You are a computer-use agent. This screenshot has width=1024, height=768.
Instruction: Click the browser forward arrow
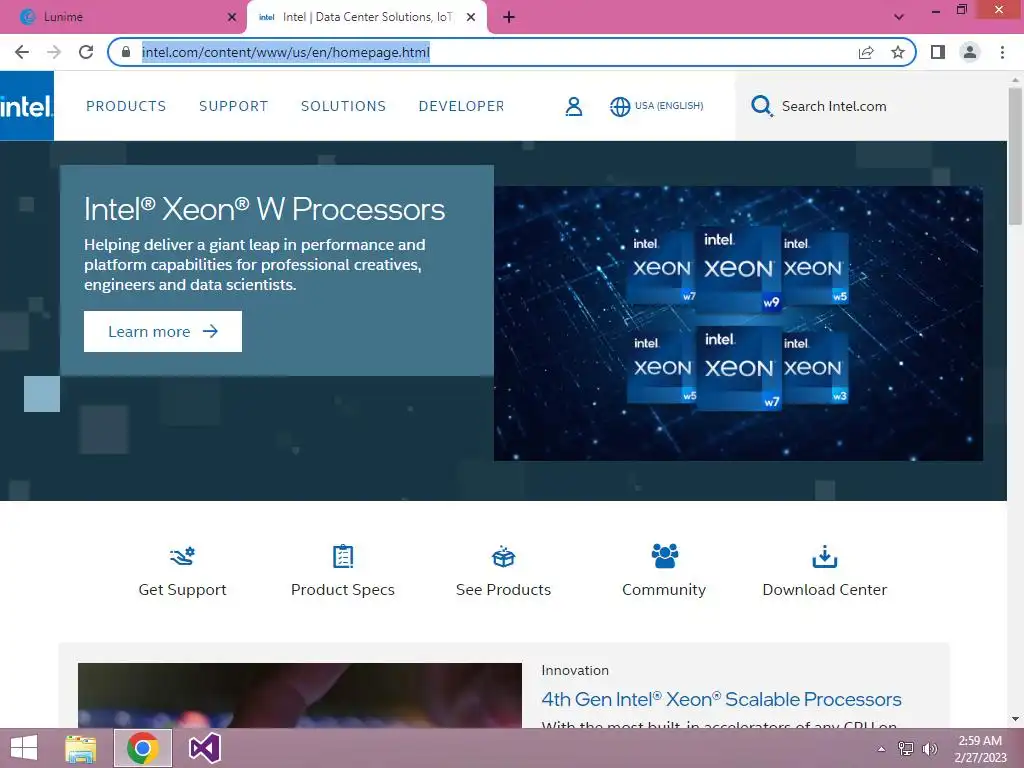(x=54, y=52)
